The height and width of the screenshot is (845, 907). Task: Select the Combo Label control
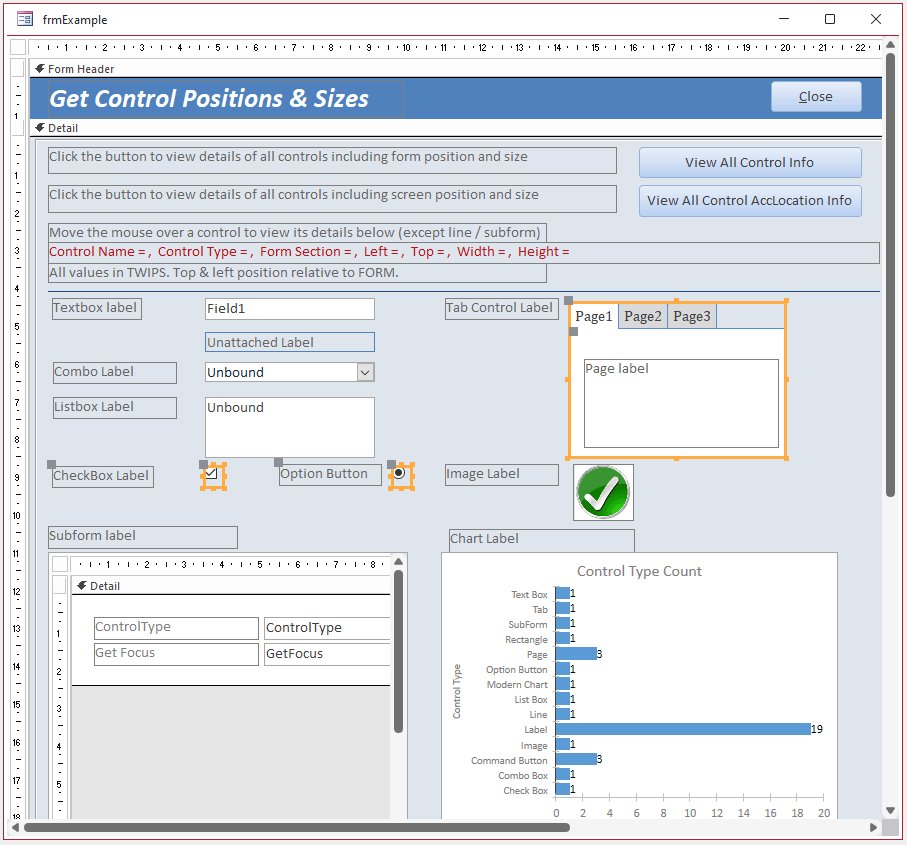click(x=115, y=372)
